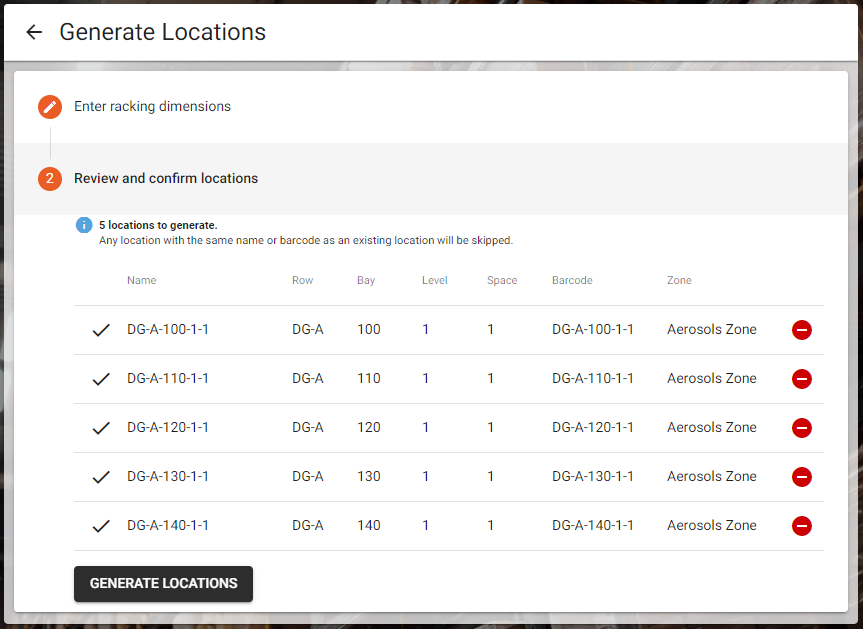Click name cell DG-A-130-1-1
The width and height of the screenshot is (863, 629).
tap(168, 476)
